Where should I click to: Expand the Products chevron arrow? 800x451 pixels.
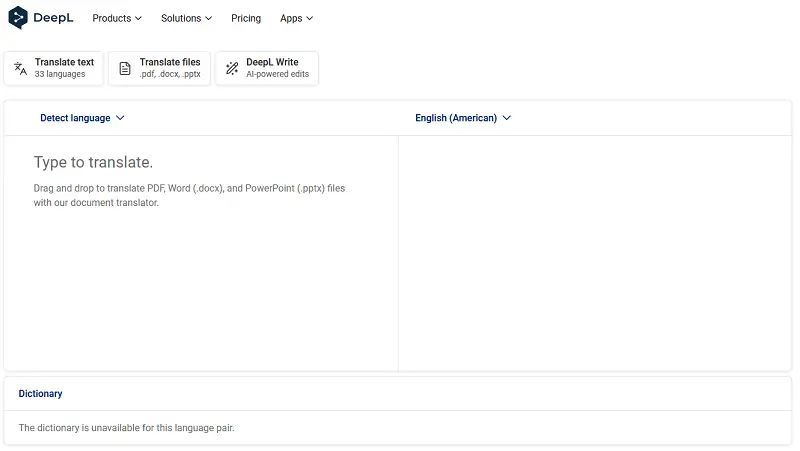click(138, 18)
